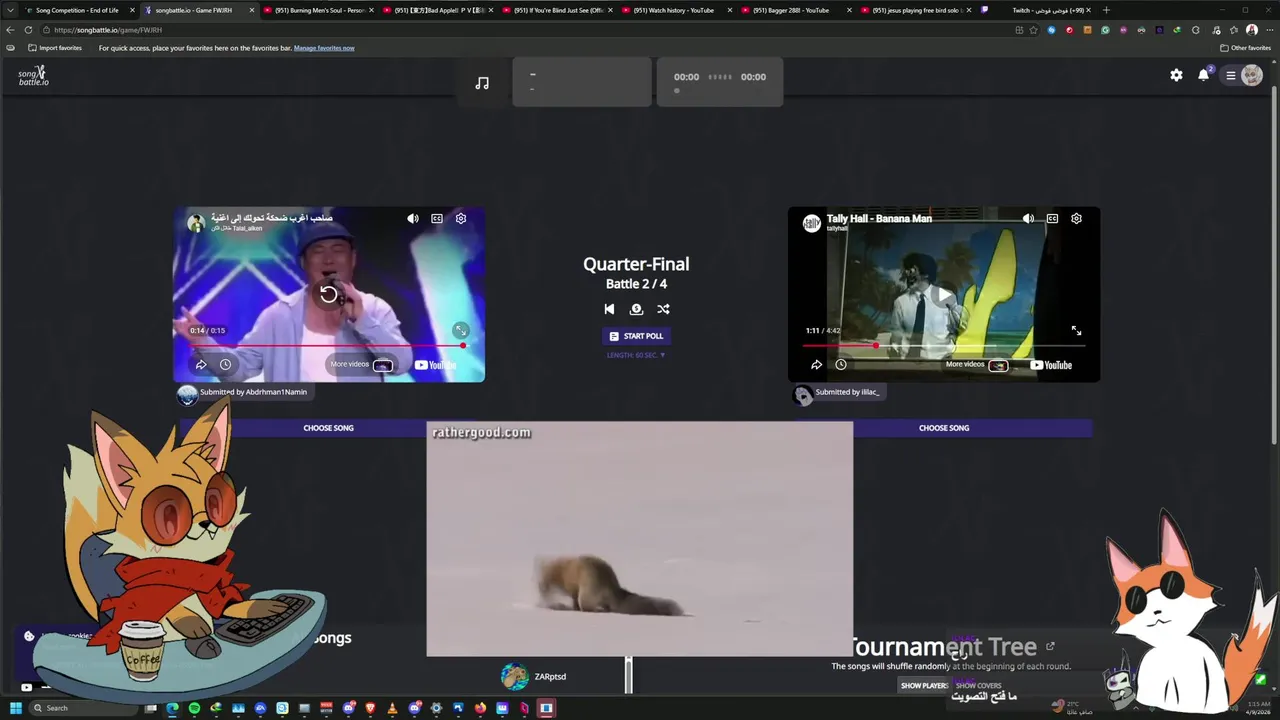Switch to Song Competition - End of Life tab
1280x720 pixels.
pyautogui.click(x=77, y=10)
